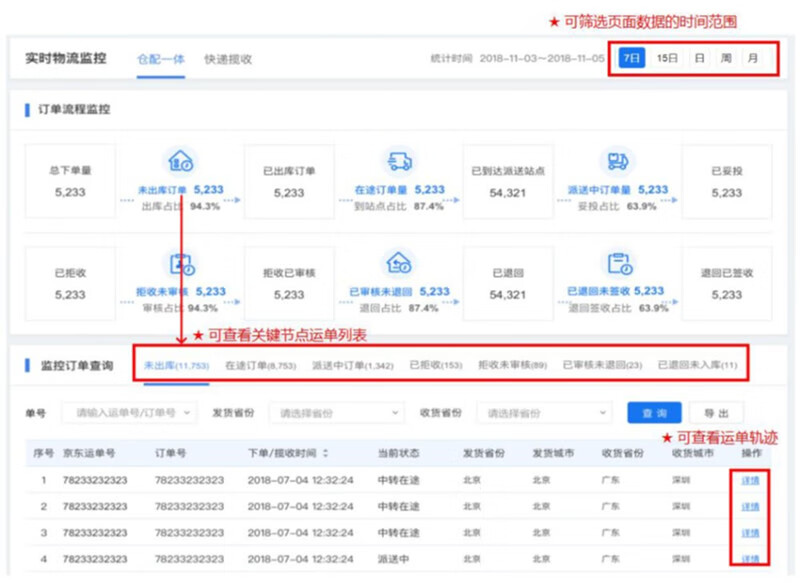Click the warehouse icon above 未出库订单
800x583 pixels.
(x=181, y=161)
